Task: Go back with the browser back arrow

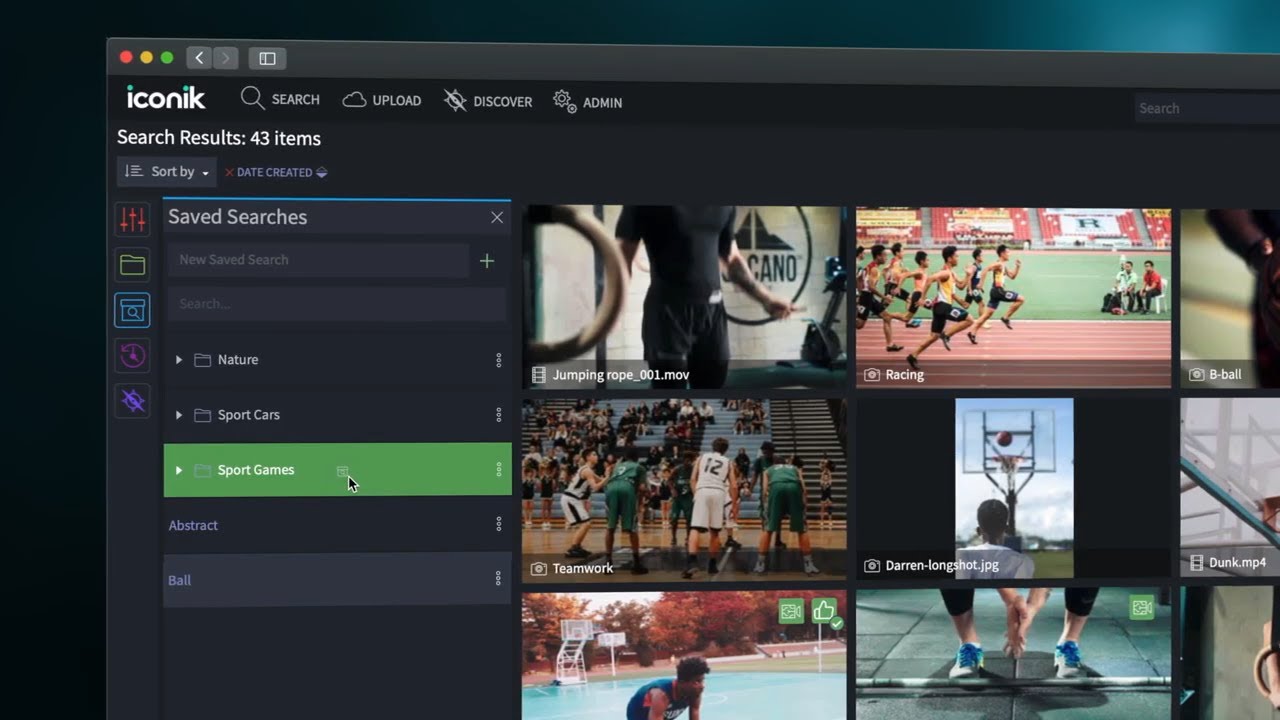Action: (x=199, y=58)
